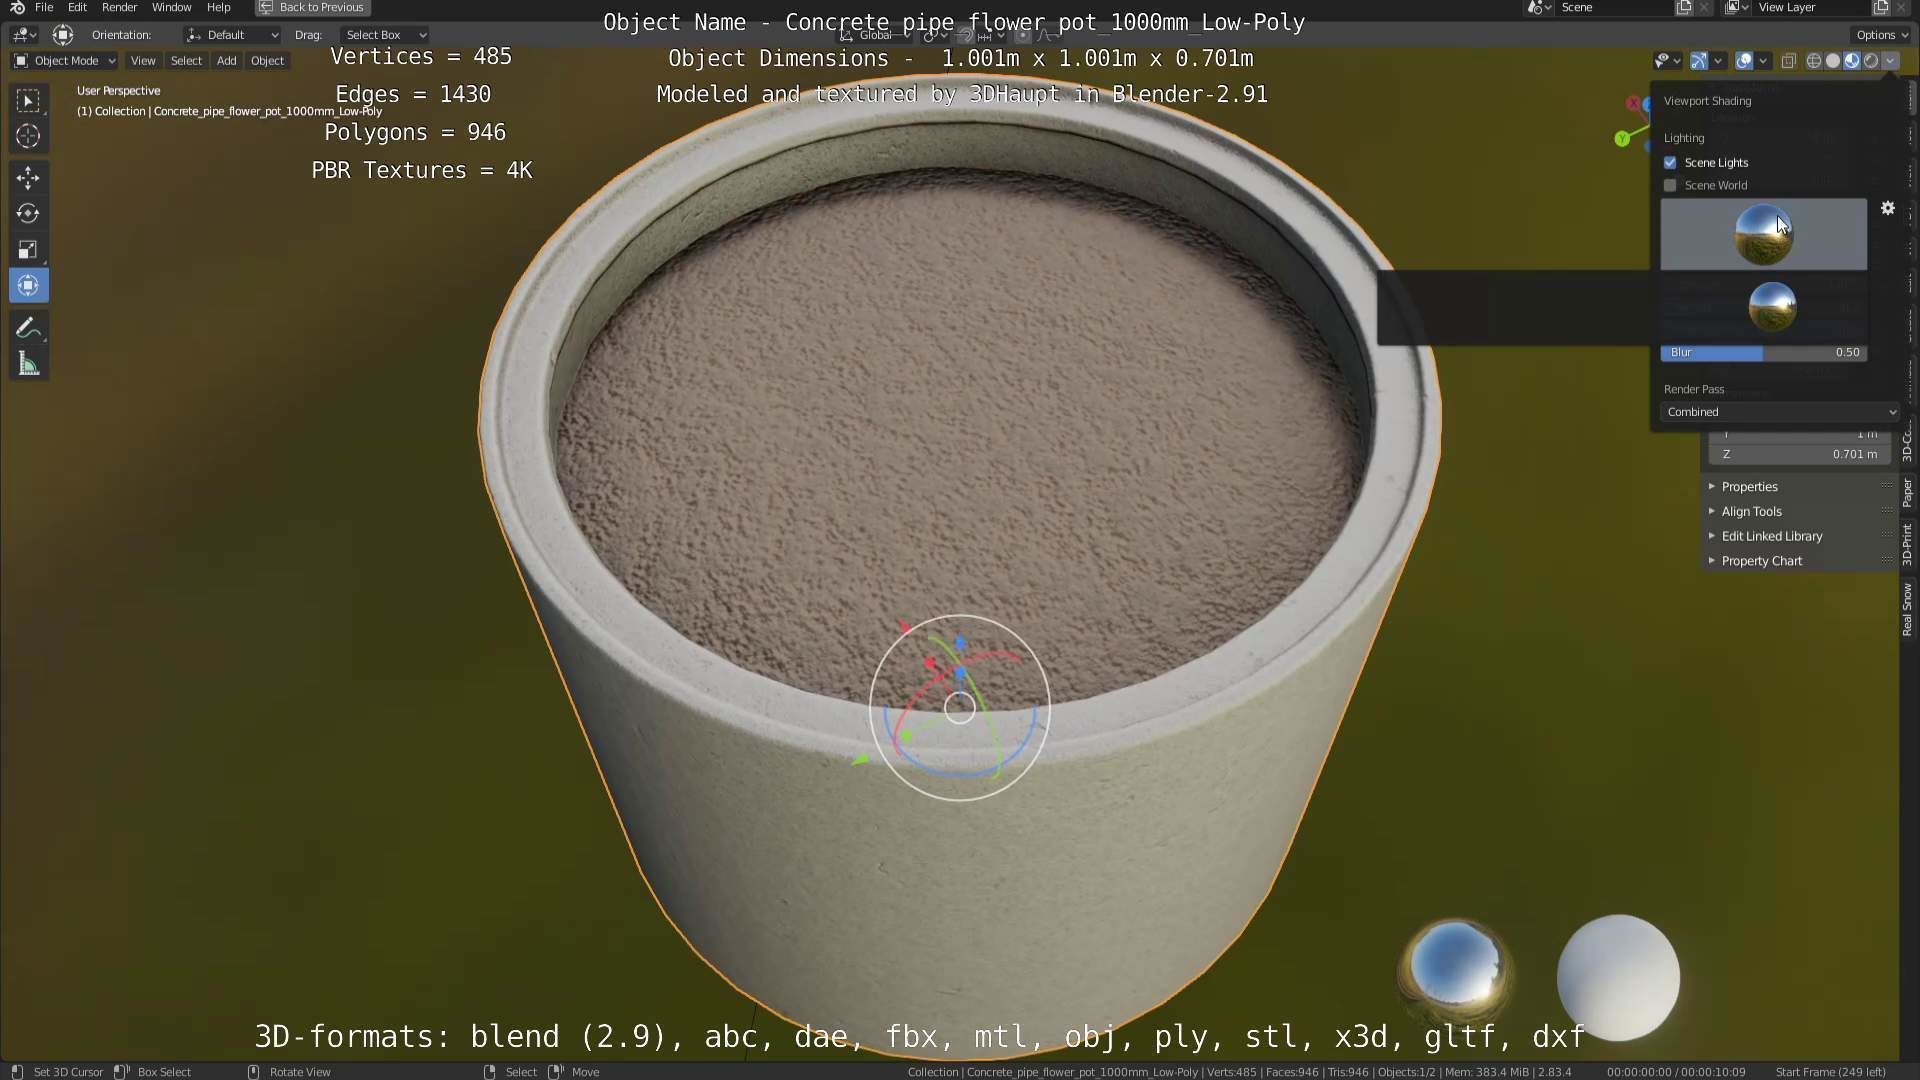Click the View Layer name field

pos(1810,7)
